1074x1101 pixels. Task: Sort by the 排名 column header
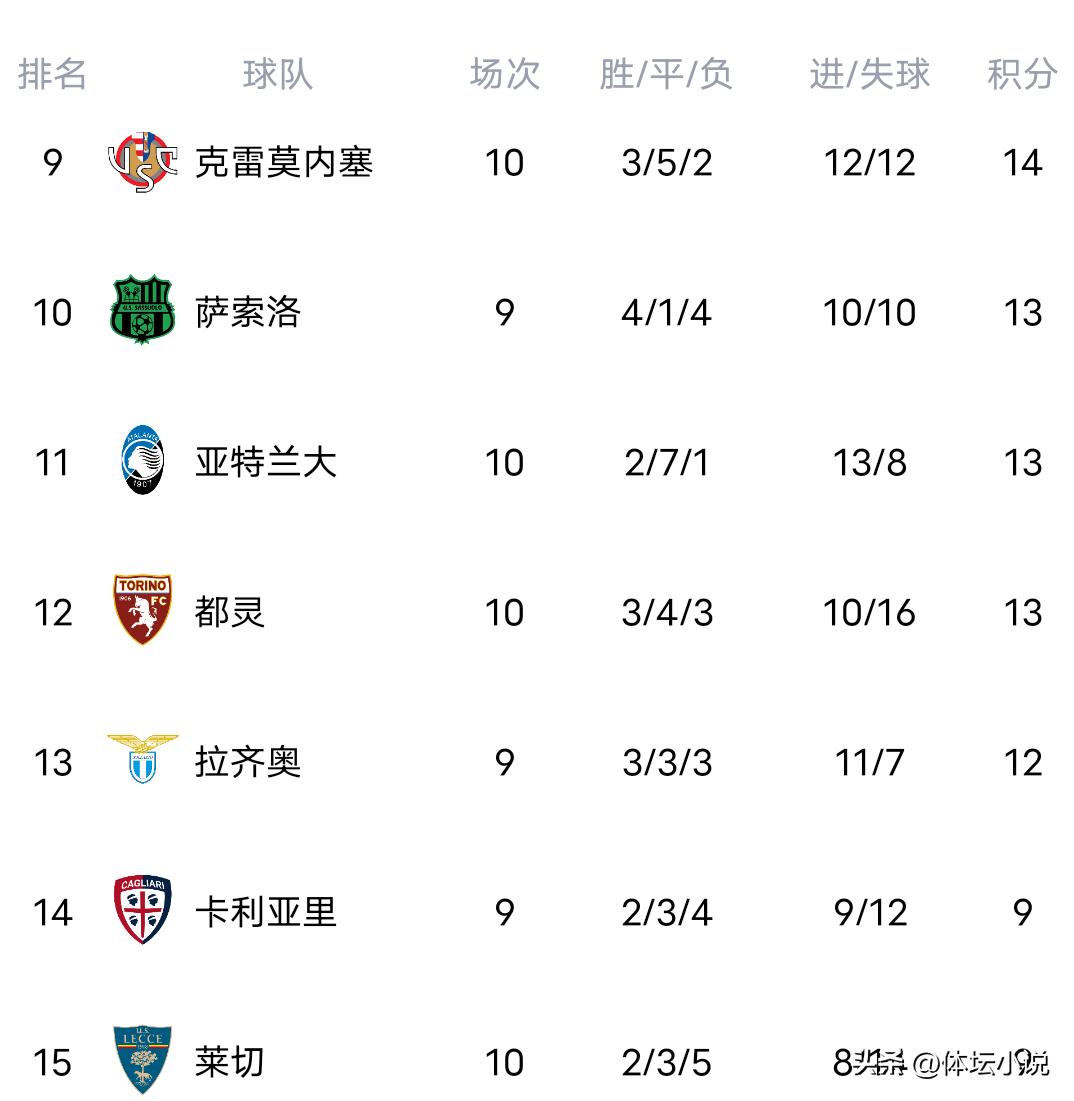[52, 74]
